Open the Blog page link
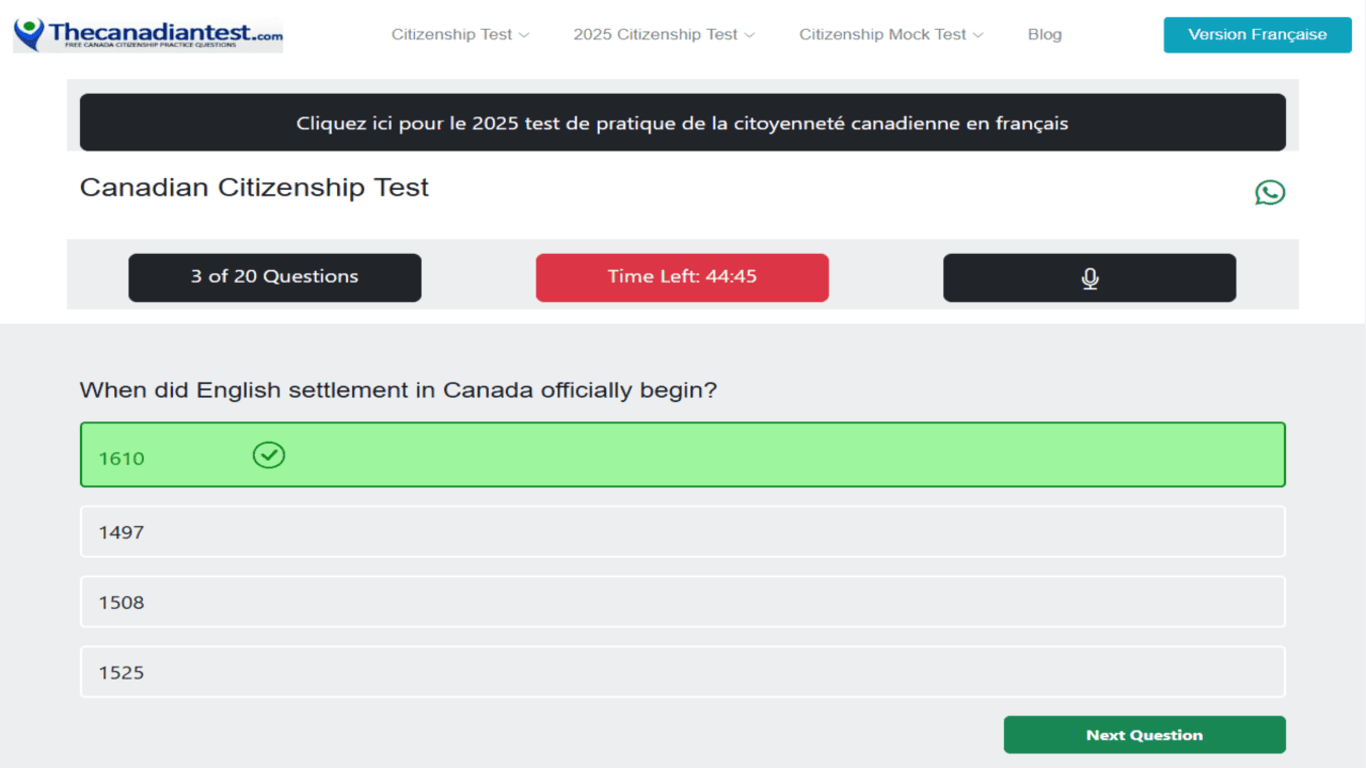The height and width of the screenshot is (768, 1366). coord(1045,34)
